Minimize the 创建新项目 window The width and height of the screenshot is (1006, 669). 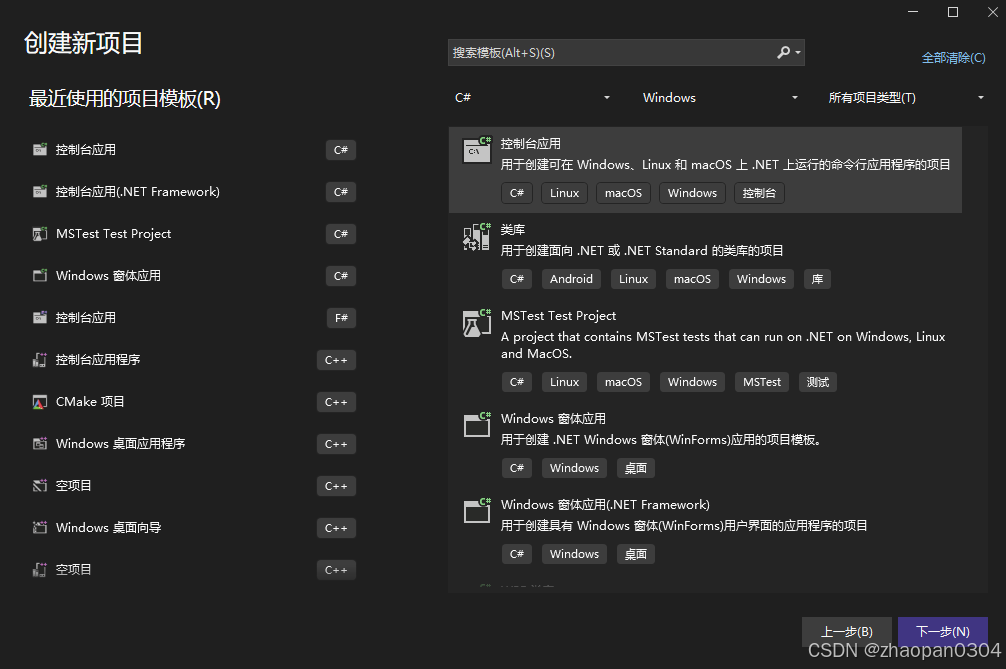913,12
